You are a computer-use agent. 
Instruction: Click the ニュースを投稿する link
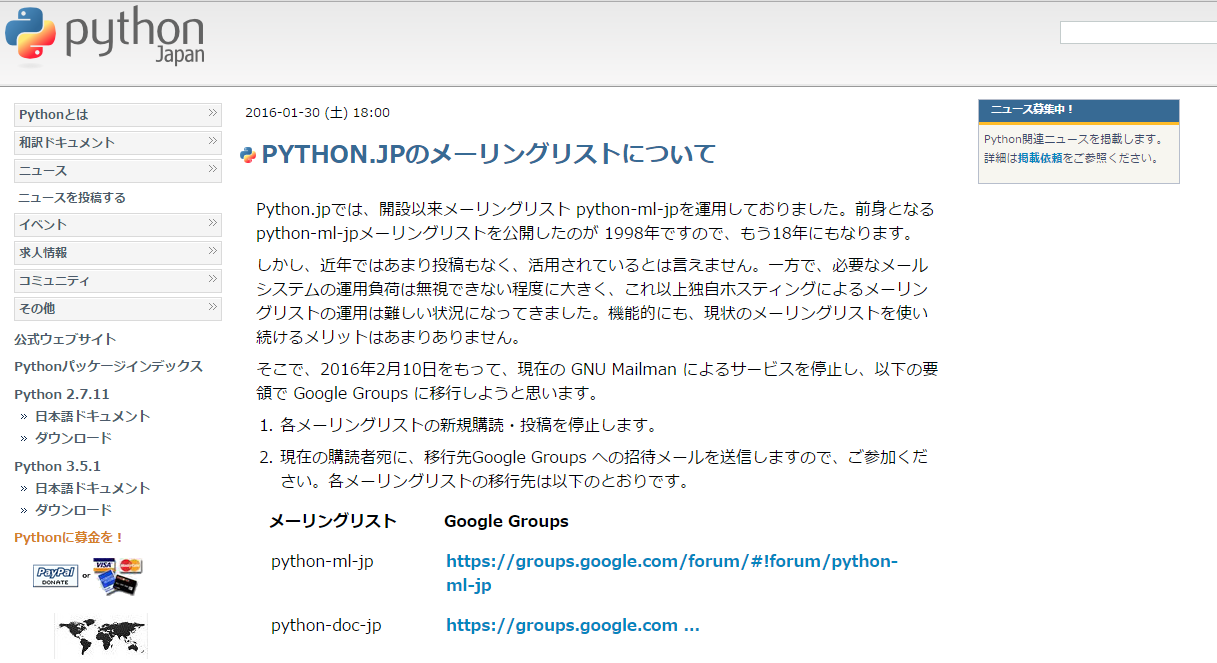click(x=72, y=198)
